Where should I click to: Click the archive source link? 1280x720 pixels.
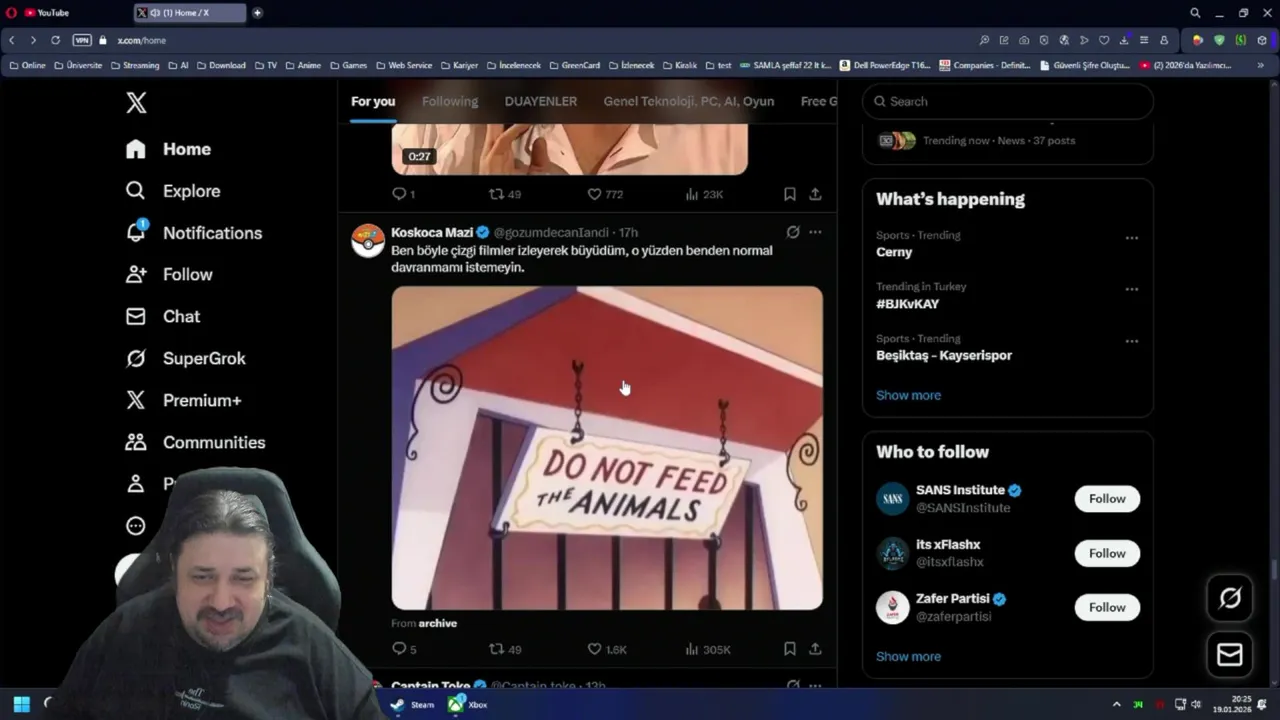[438, 623]
